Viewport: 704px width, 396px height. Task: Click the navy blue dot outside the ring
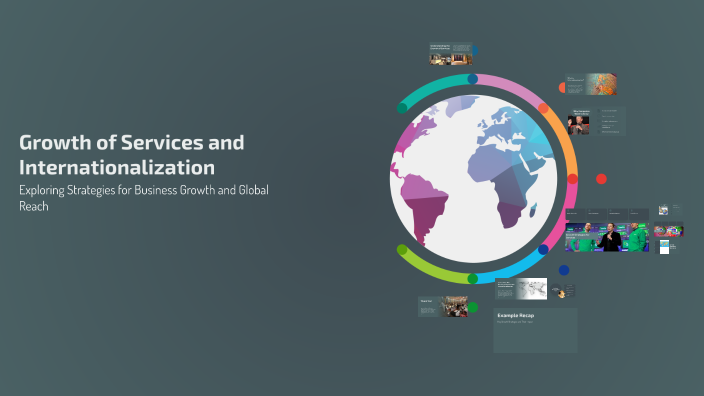tap(564, 270)
